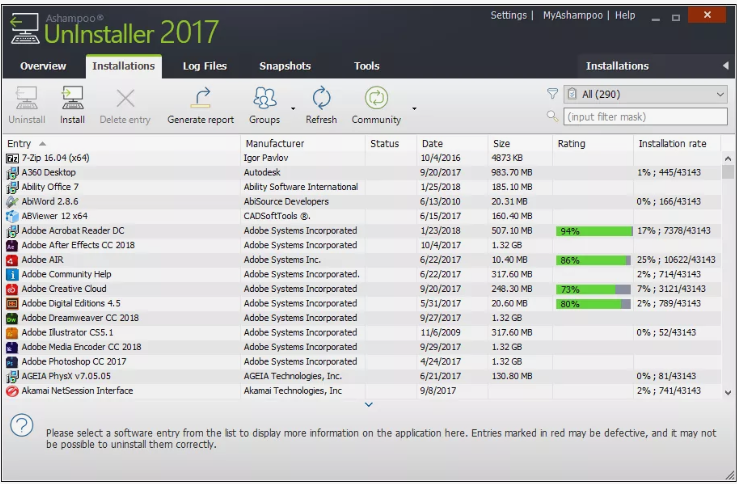Click the Uninstall toolbar icon
This screenshot has width=737, height=484.
[x=26, y=98]
